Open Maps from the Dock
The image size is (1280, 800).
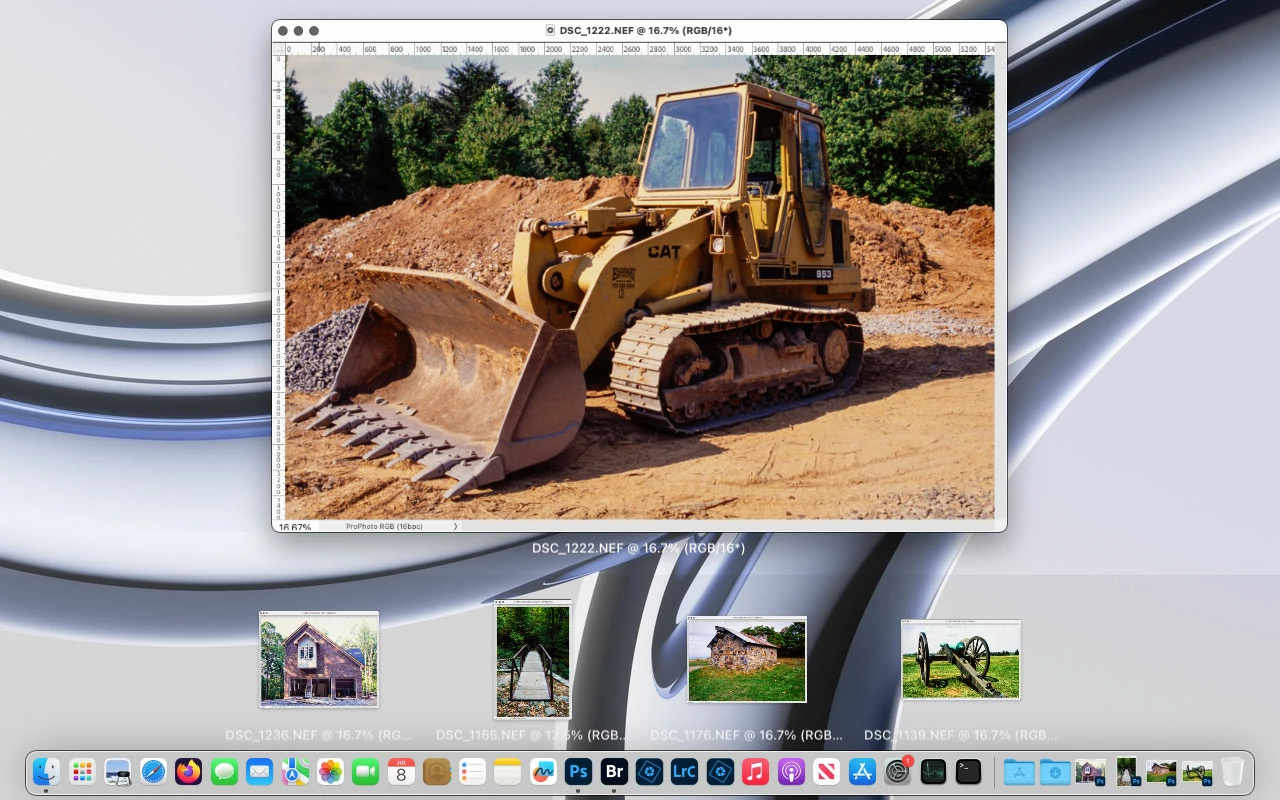pos(295,772)
